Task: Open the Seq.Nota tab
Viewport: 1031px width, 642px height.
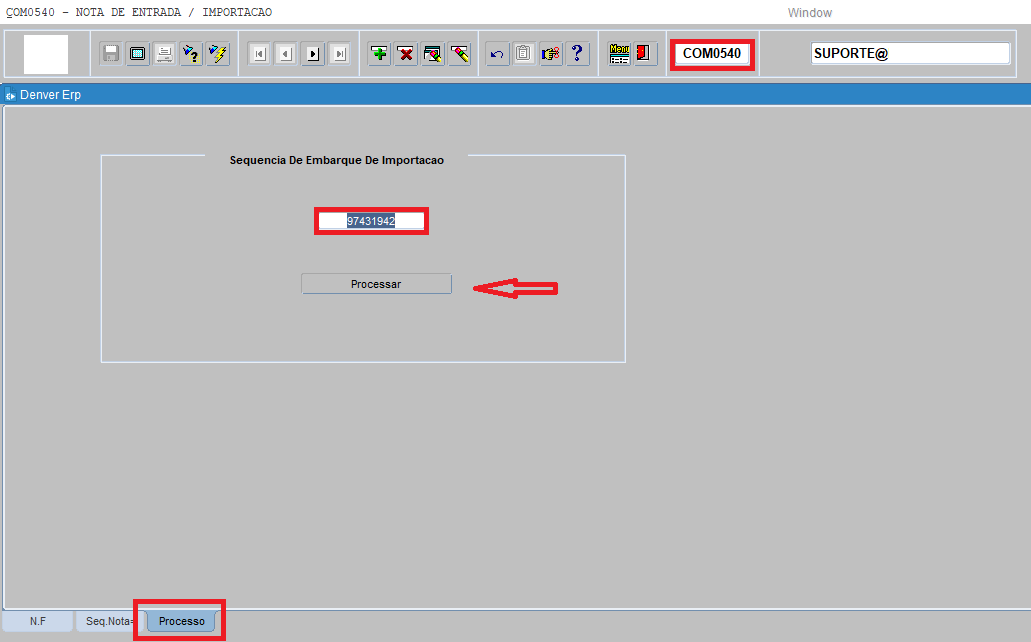Action: point(110,621)
